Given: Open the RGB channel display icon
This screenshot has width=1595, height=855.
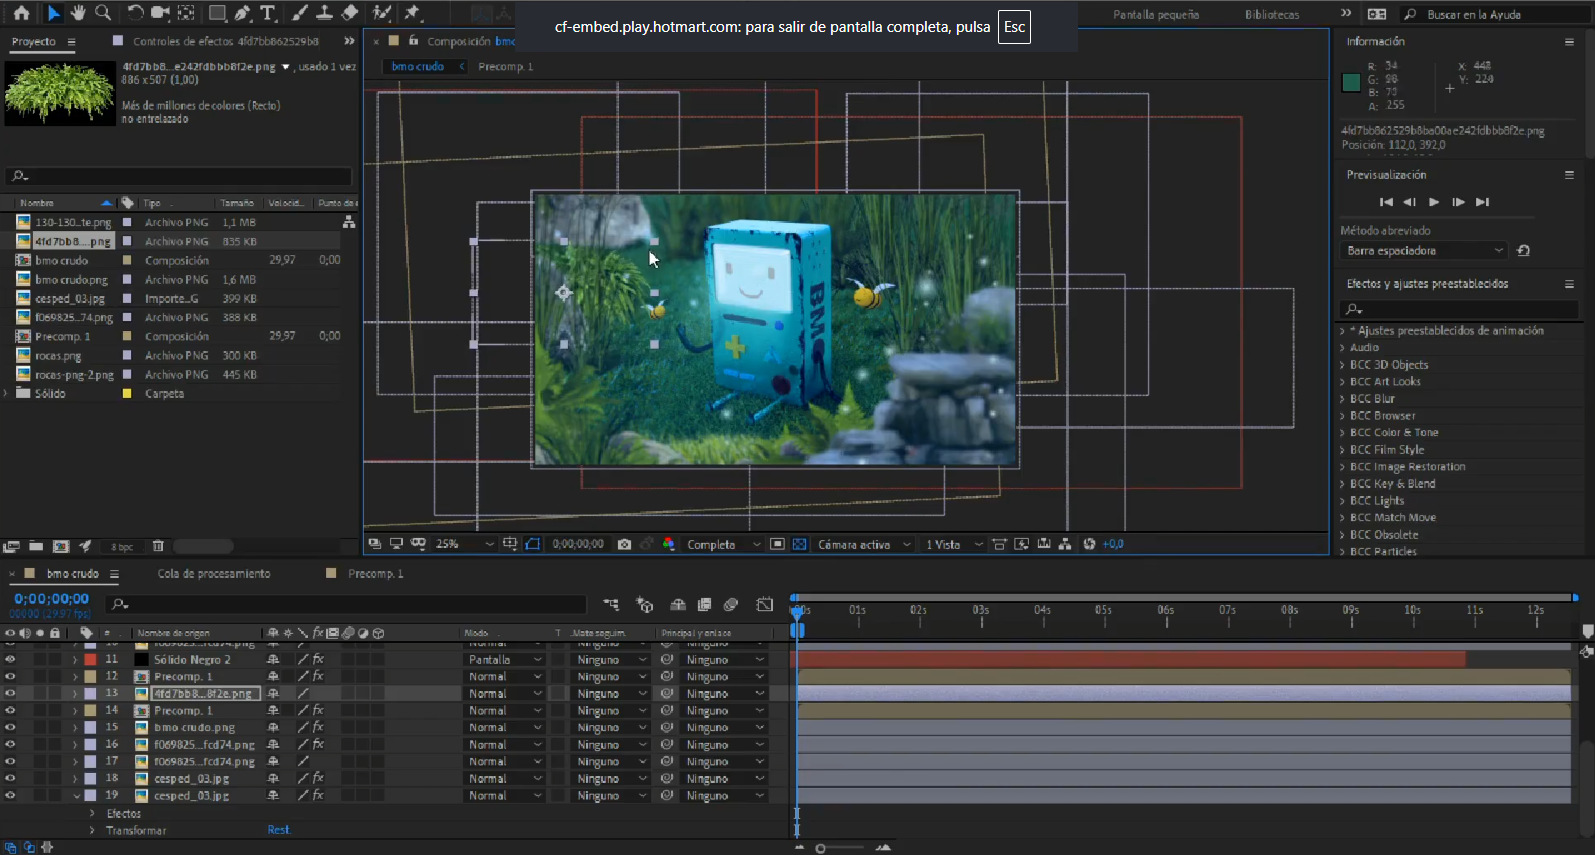Looking at the screenshot, I should point(669,544).
